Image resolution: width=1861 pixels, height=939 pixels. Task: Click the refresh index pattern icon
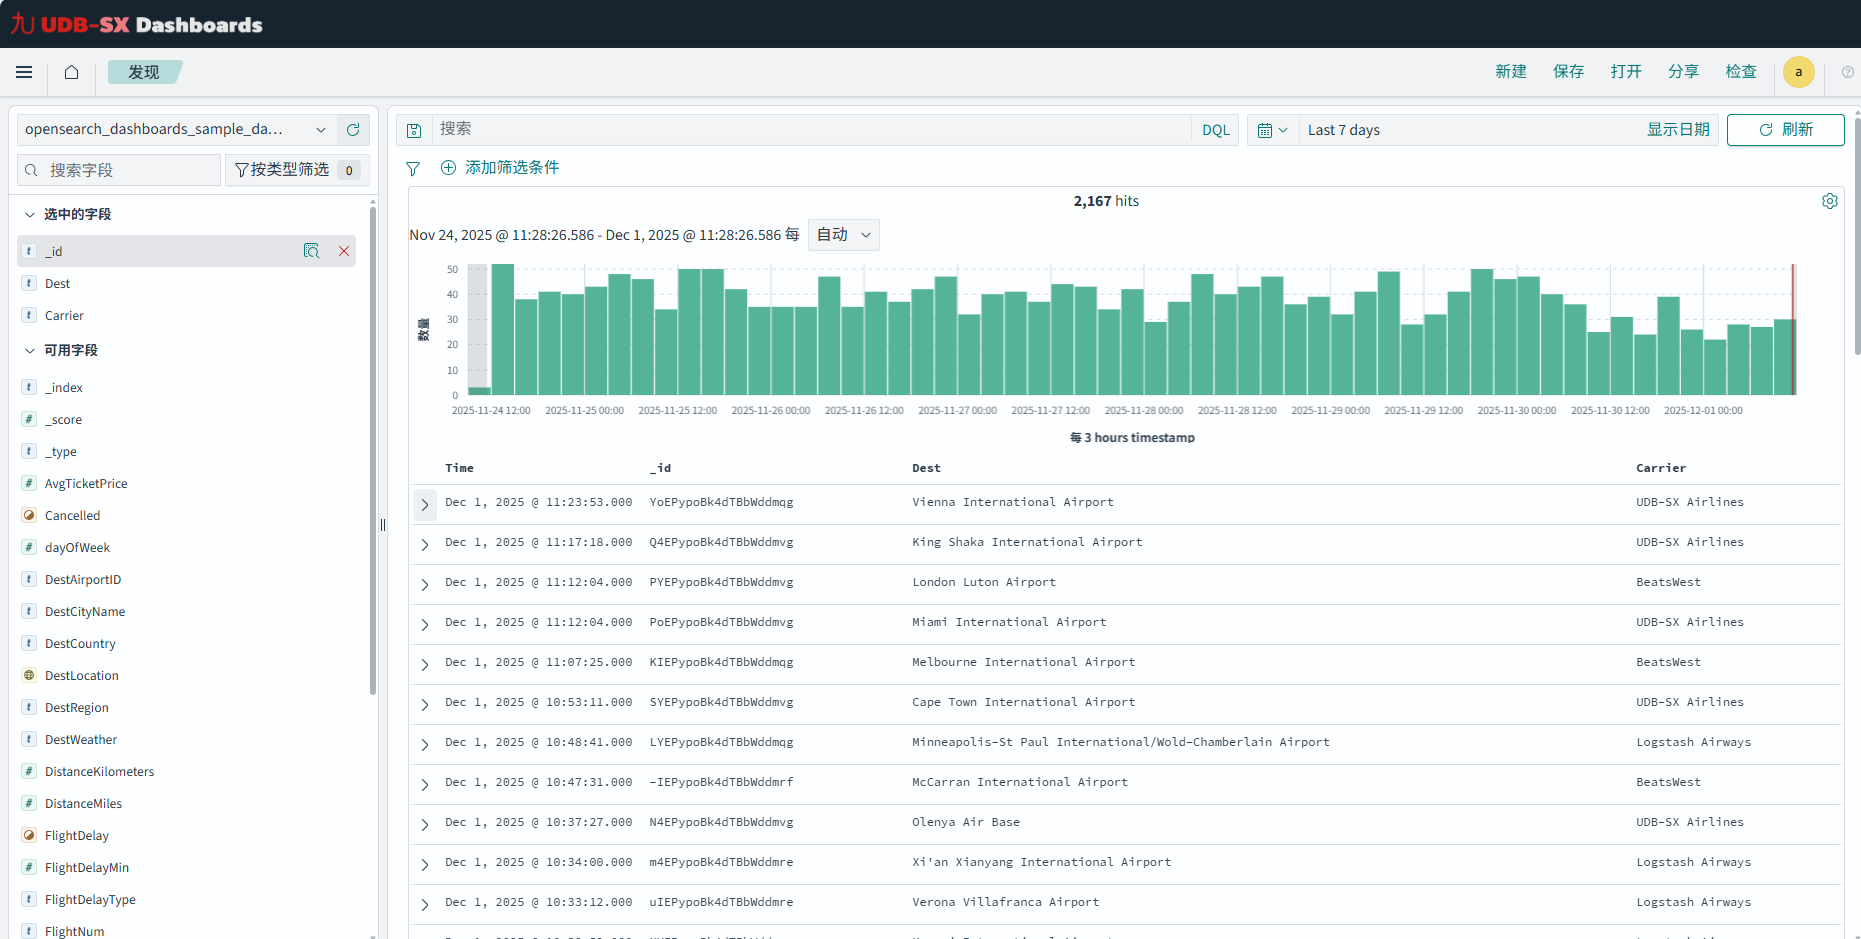(353, 130)
